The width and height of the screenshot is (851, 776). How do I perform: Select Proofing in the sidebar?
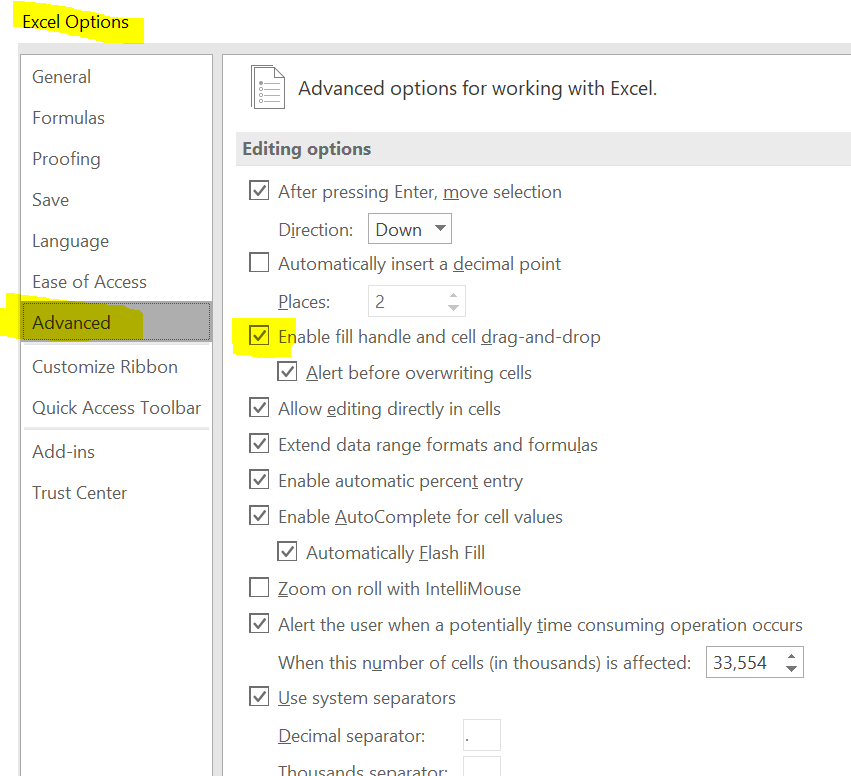click(x=66, y=159)
